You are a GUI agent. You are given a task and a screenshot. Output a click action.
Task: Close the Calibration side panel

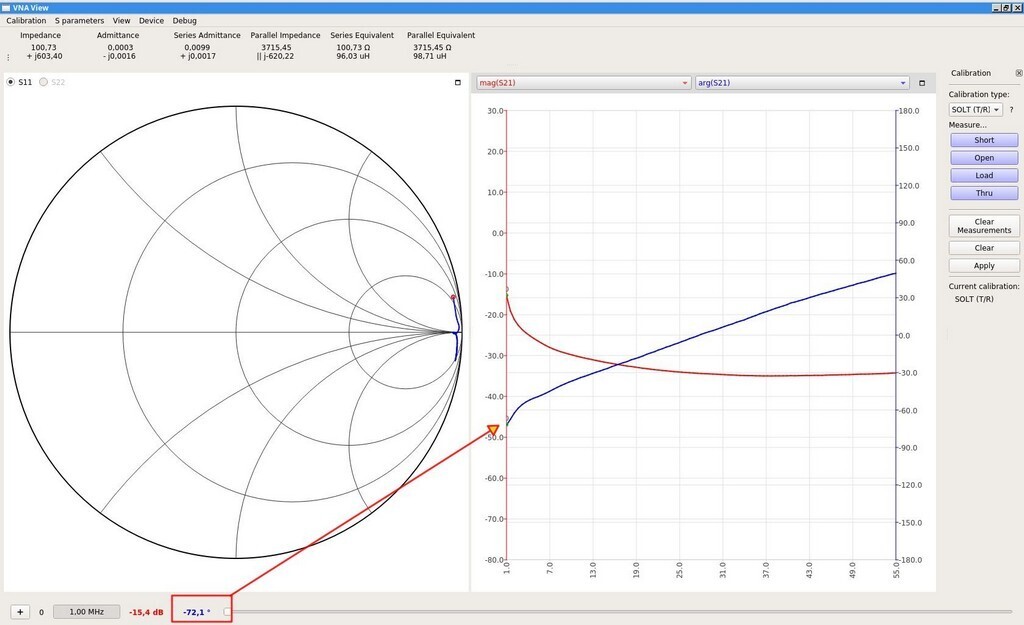(1019, 73)
